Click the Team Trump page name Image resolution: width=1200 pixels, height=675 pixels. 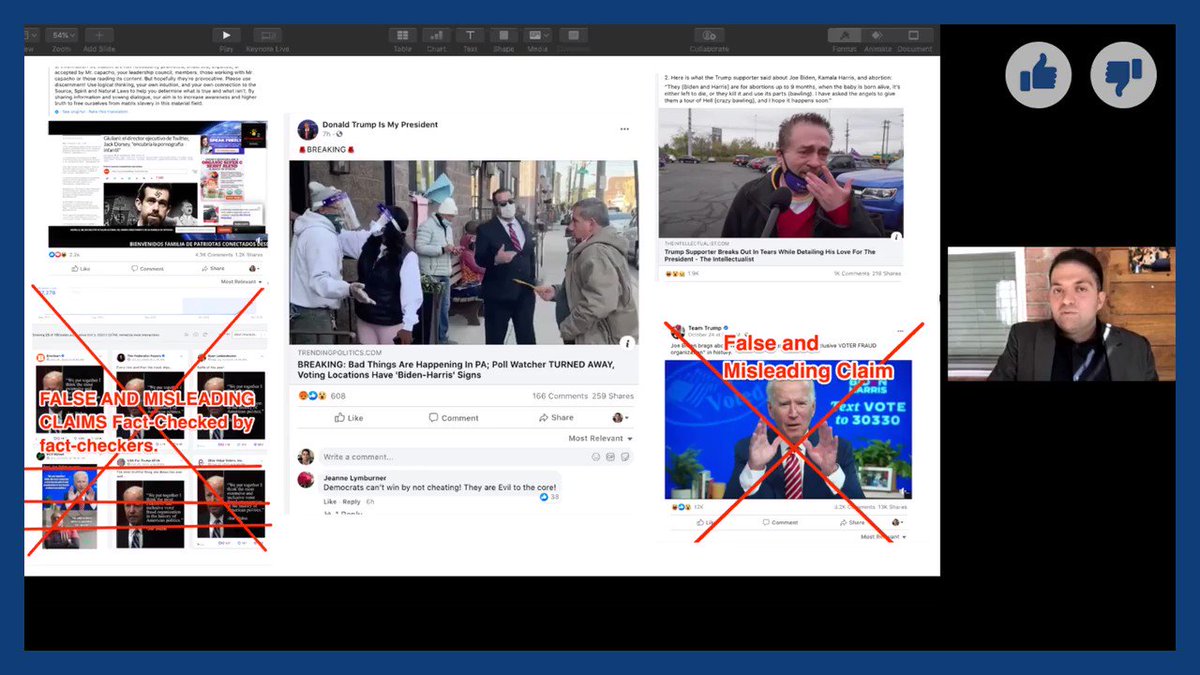click(x=705, y=326)
